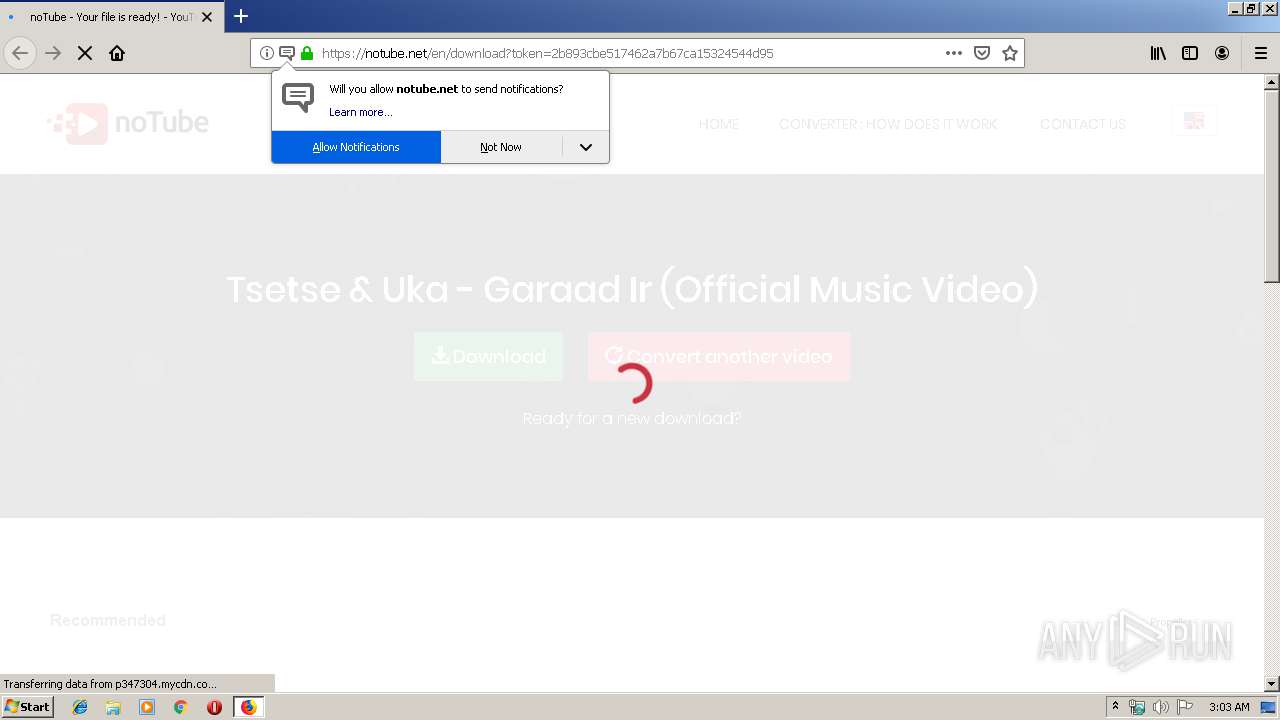
Task: Switch to Firefox taskbar button
Action: (248, 707)
